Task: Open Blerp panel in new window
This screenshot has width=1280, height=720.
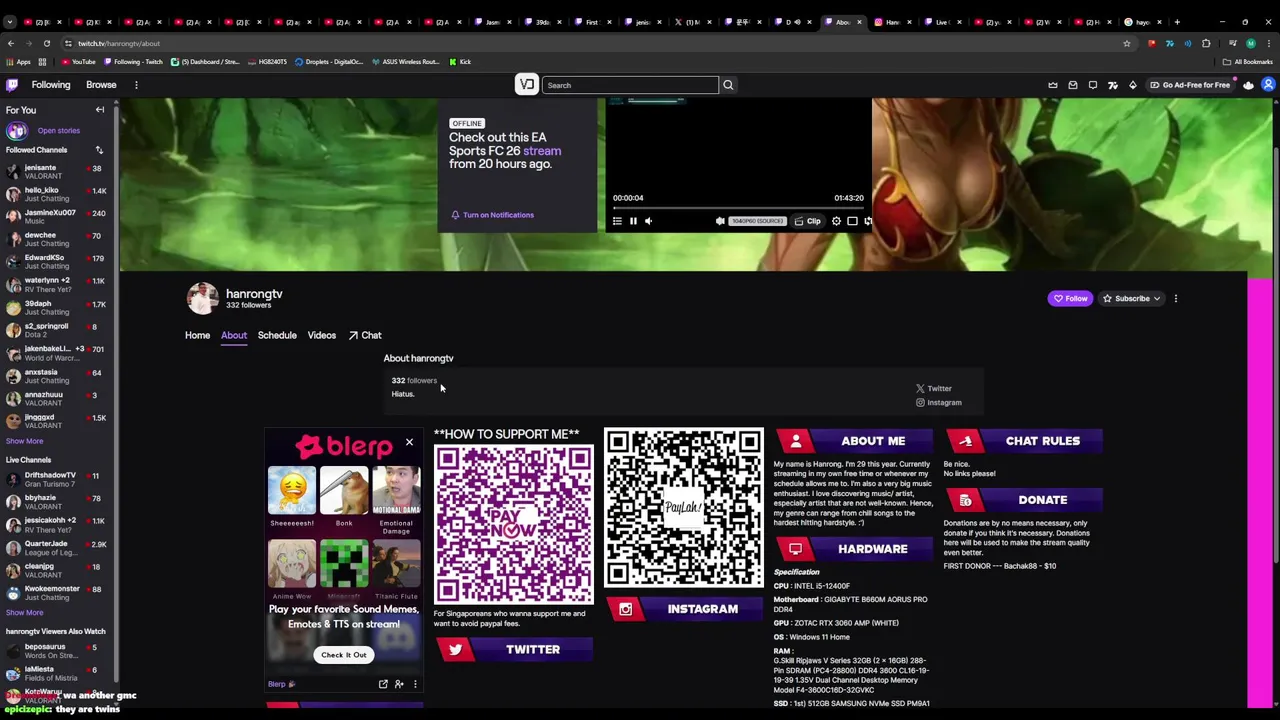Action: 383,684
